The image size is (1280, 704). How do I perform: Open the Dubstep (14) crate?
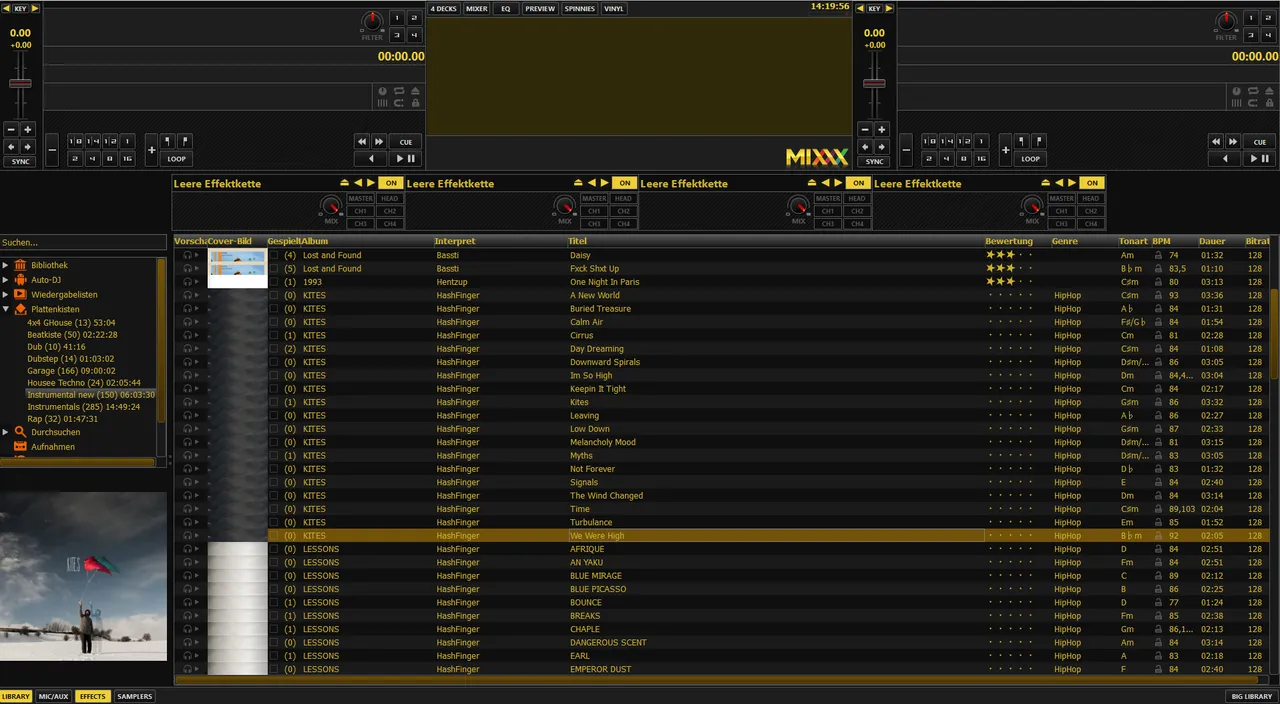(70, 359)
